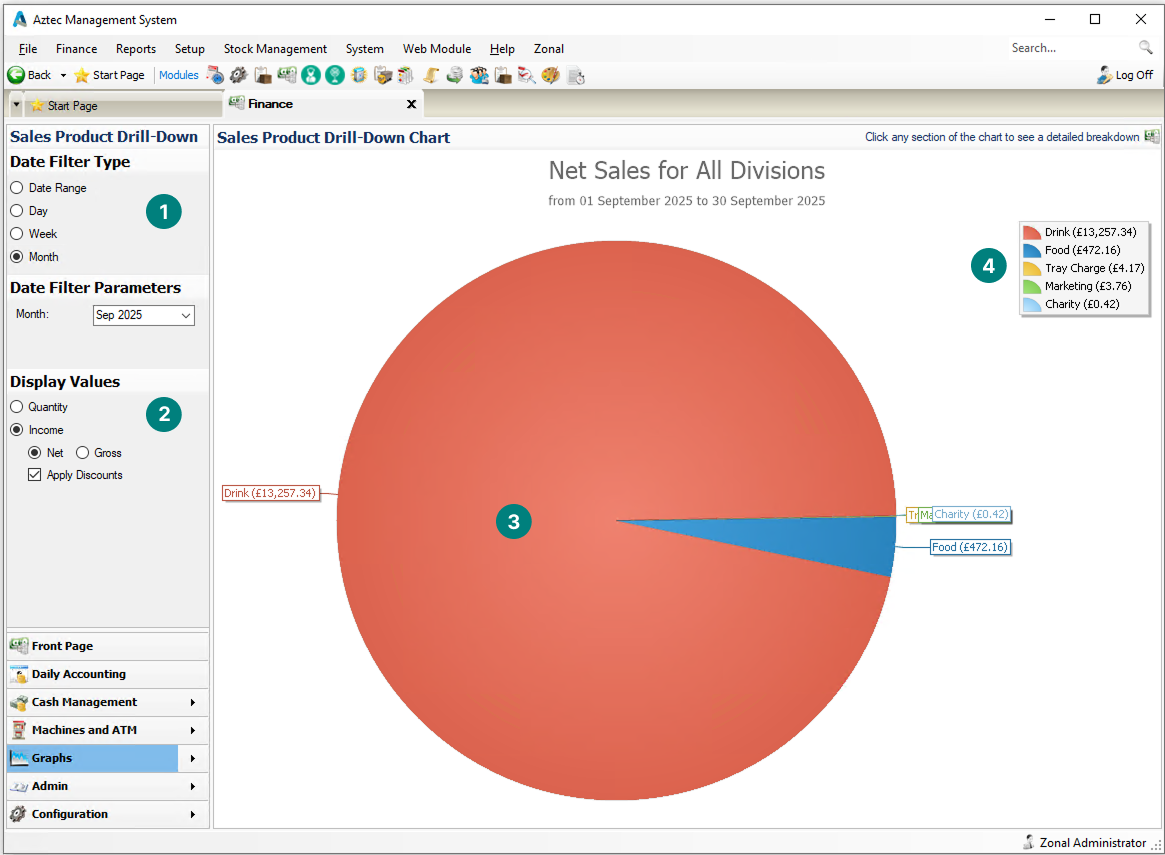Expand the Back button history dropdown arrow
The height and width of the screenshot is (855, 1165).
coord(63,75)
